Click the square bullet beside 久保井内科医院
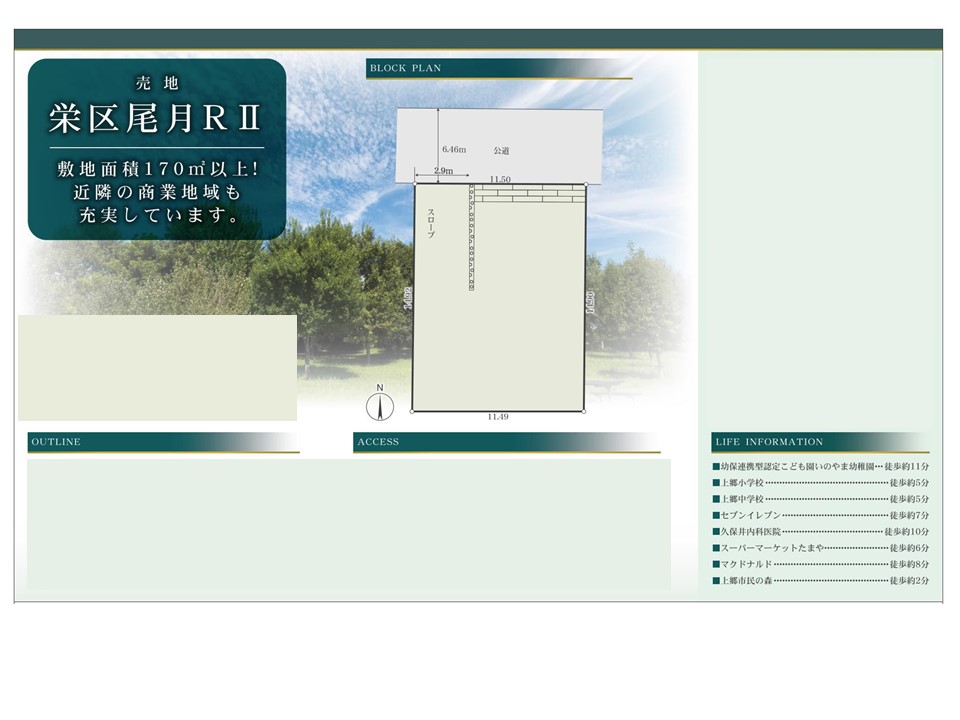960x720 pixels. coord(716,532)
